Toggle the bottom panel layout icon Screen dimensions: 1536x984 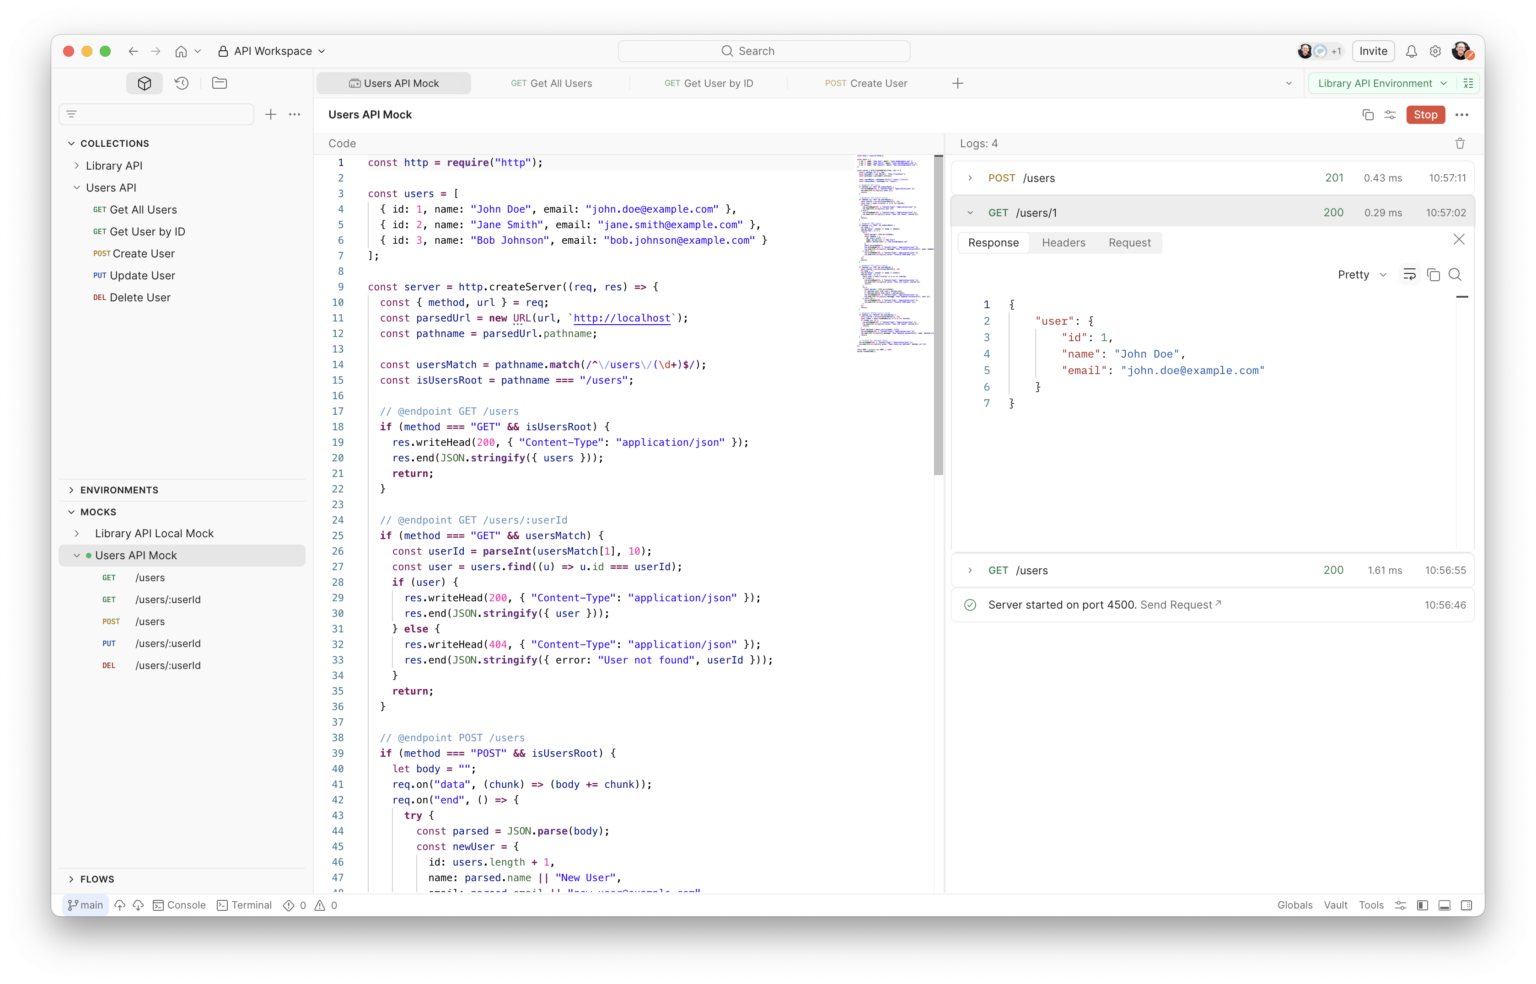pyautogui.click(x=1444, y=905)
